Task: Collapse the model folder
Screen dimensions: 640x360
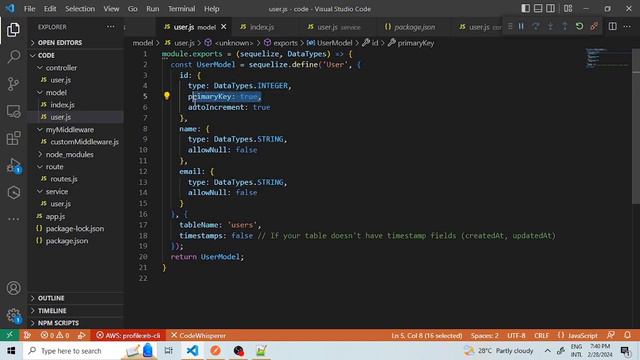Action: [76, 93]
